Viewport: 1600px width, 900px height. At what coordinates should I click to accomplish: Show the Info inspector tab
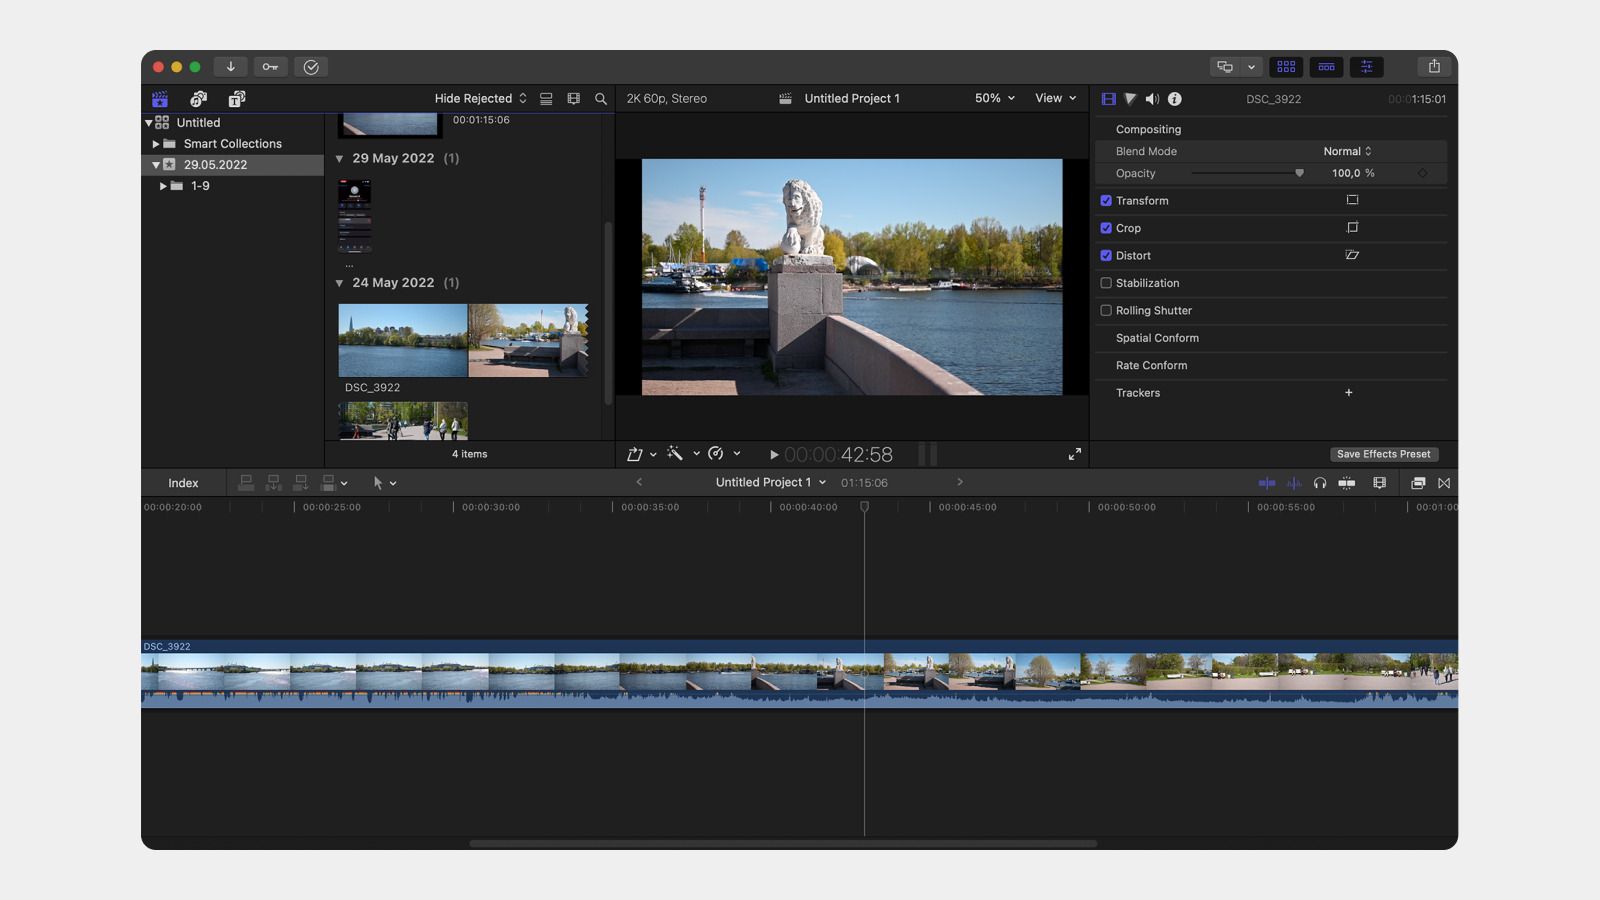click(1175, 99)
